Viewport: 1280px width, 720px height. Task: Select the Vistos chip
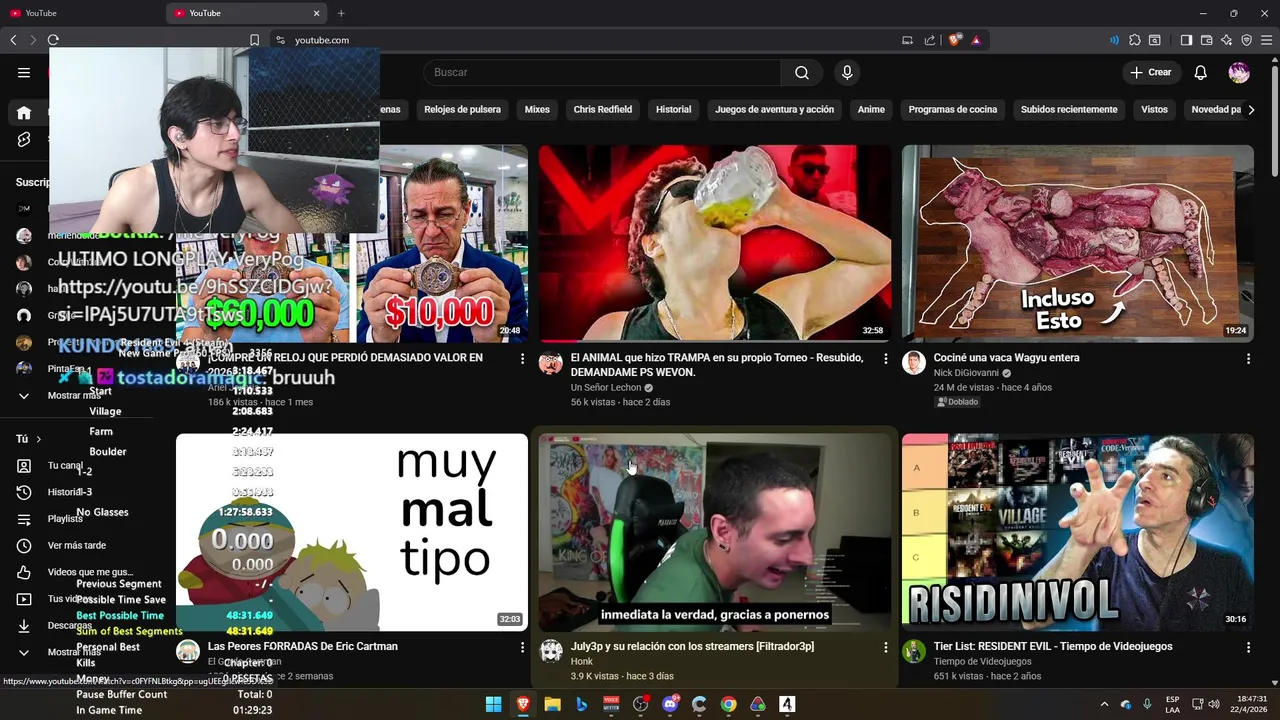tap(1154, 110)
